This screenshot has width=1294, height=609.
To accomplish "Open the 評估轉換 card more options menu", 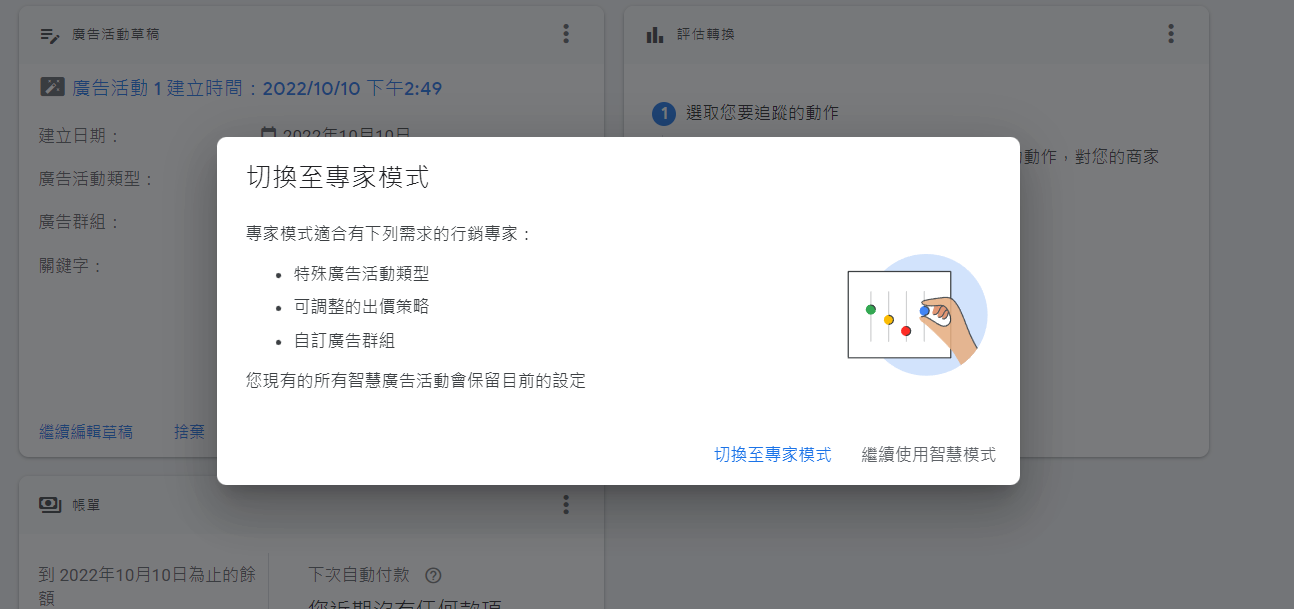I will [1171, 34].
